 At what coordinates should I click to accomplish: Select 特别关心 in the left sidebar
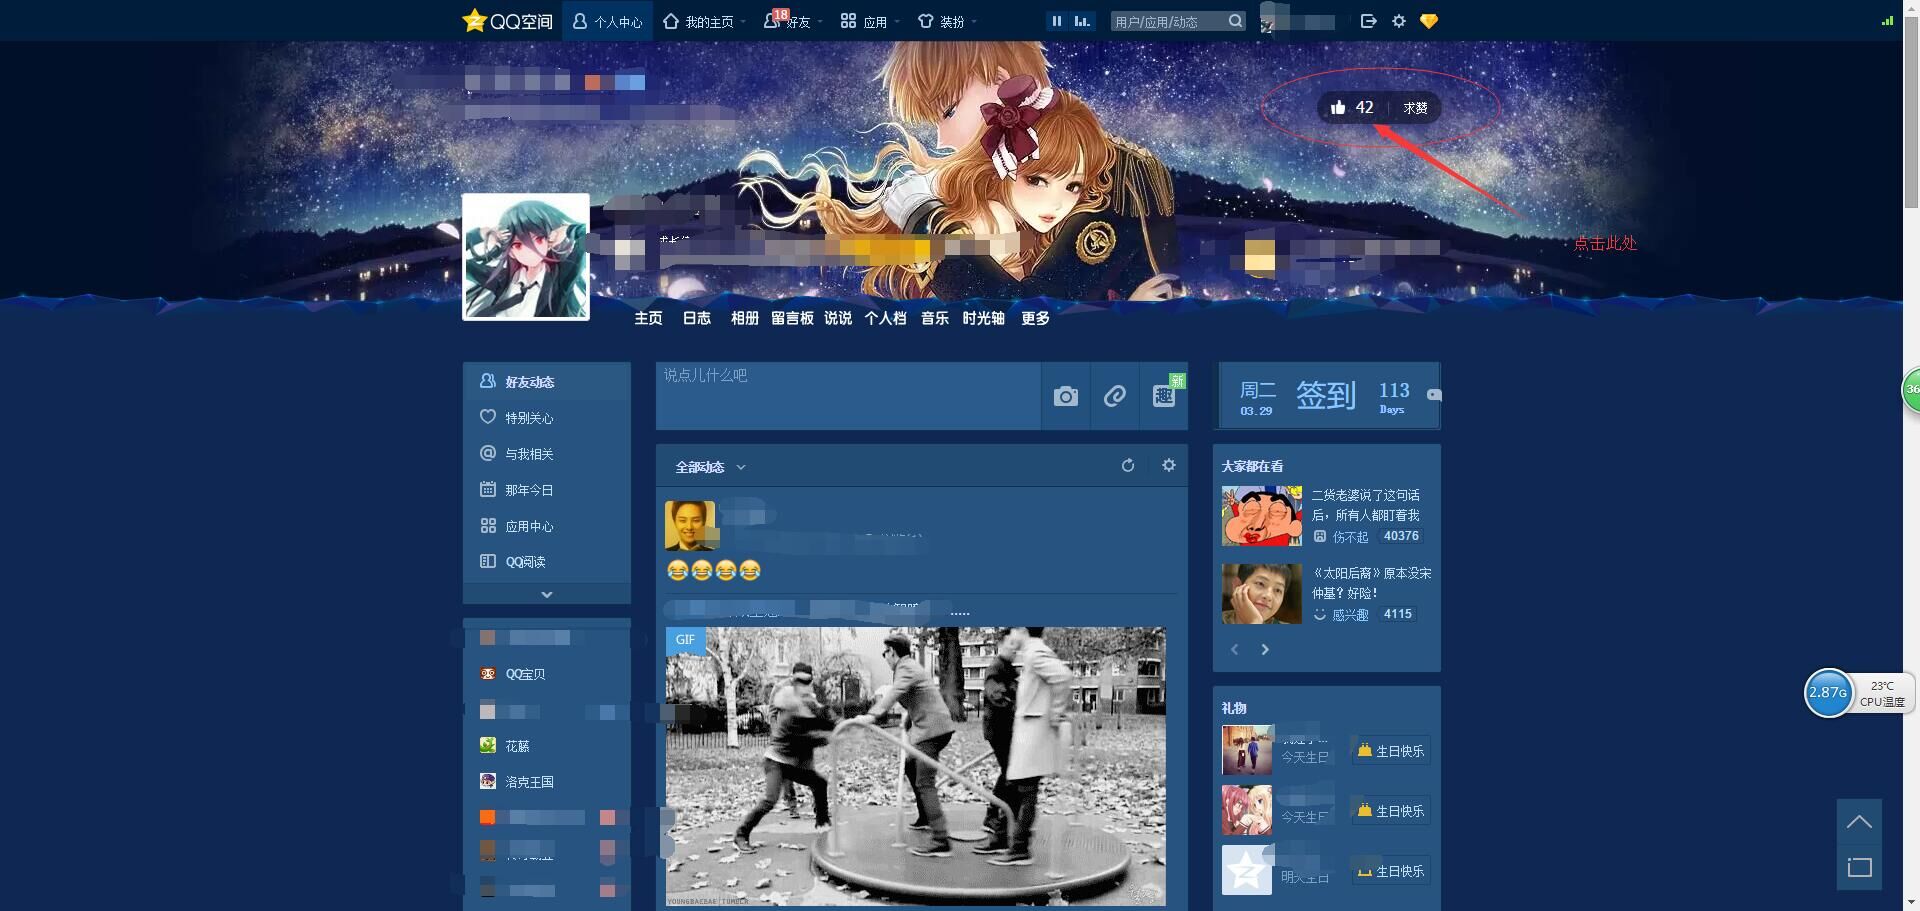coord(530,417)
